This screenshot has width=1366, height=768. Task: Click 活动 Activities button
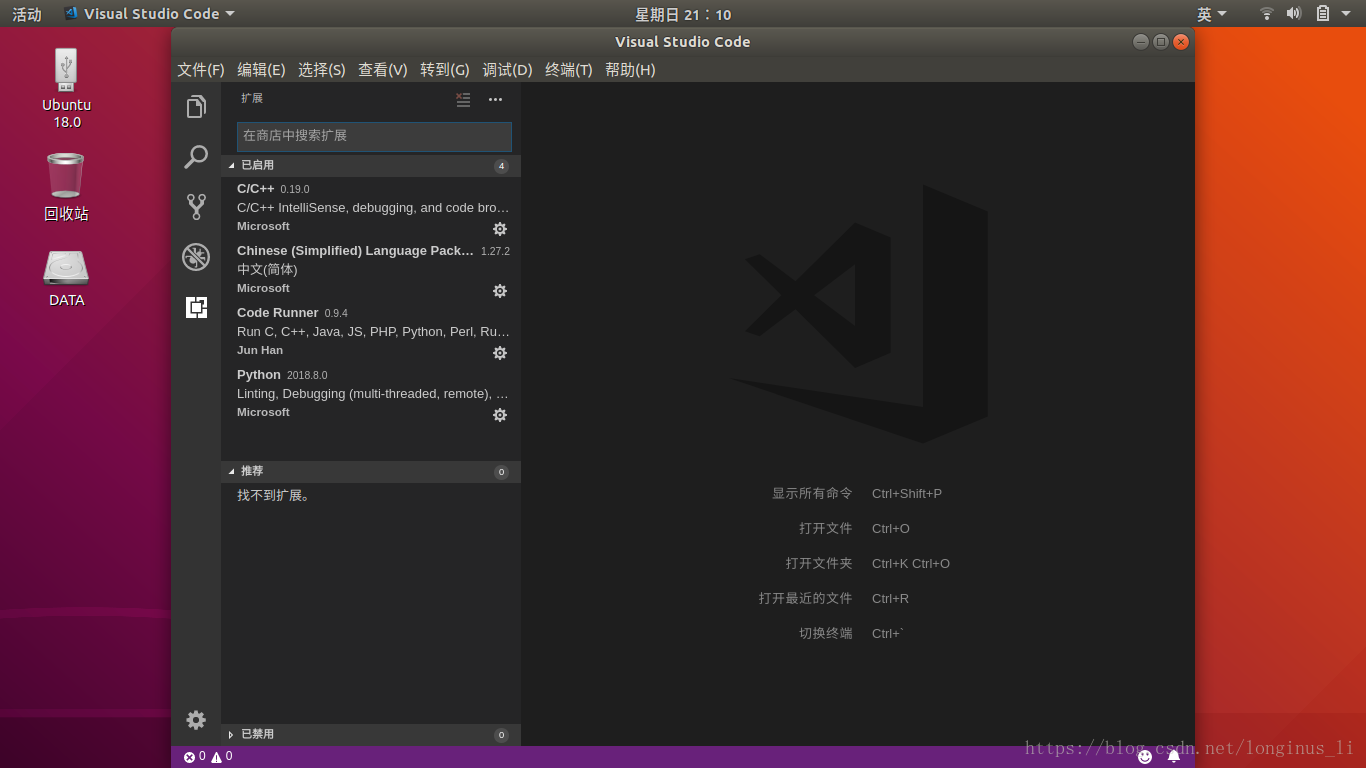(27, 14)
